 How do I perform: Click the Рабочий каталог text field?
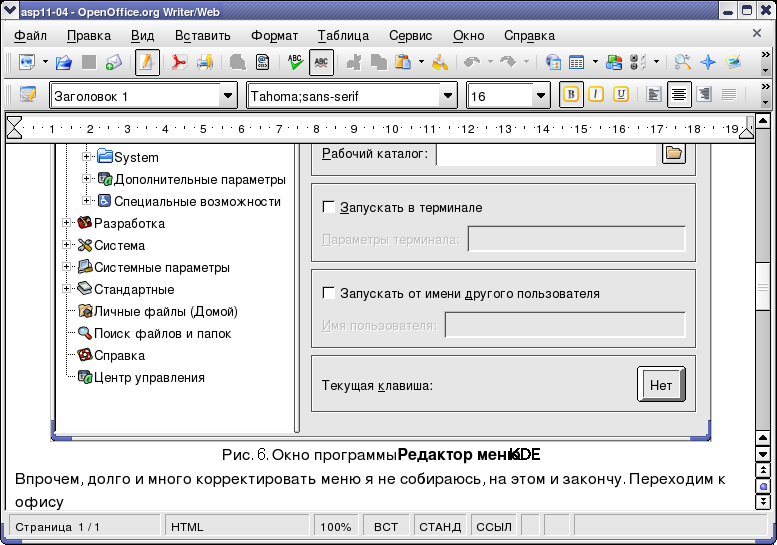[546, 154]
